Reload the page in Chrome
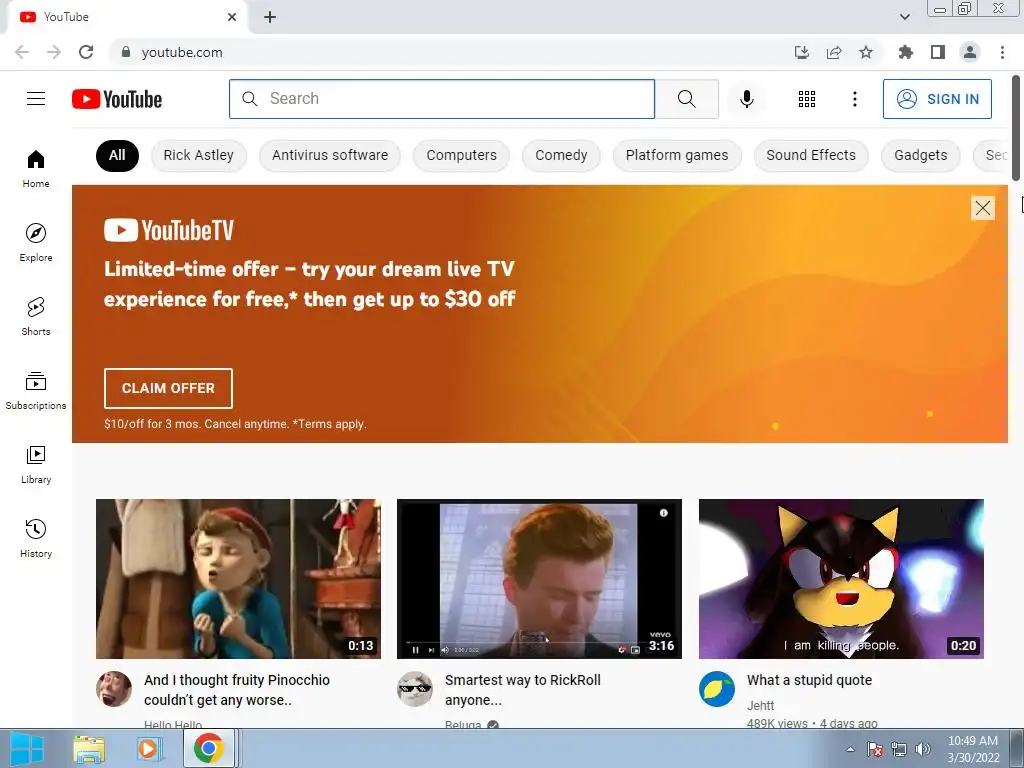This screenshot has width=1024, height=768. (x=86, y=52)
